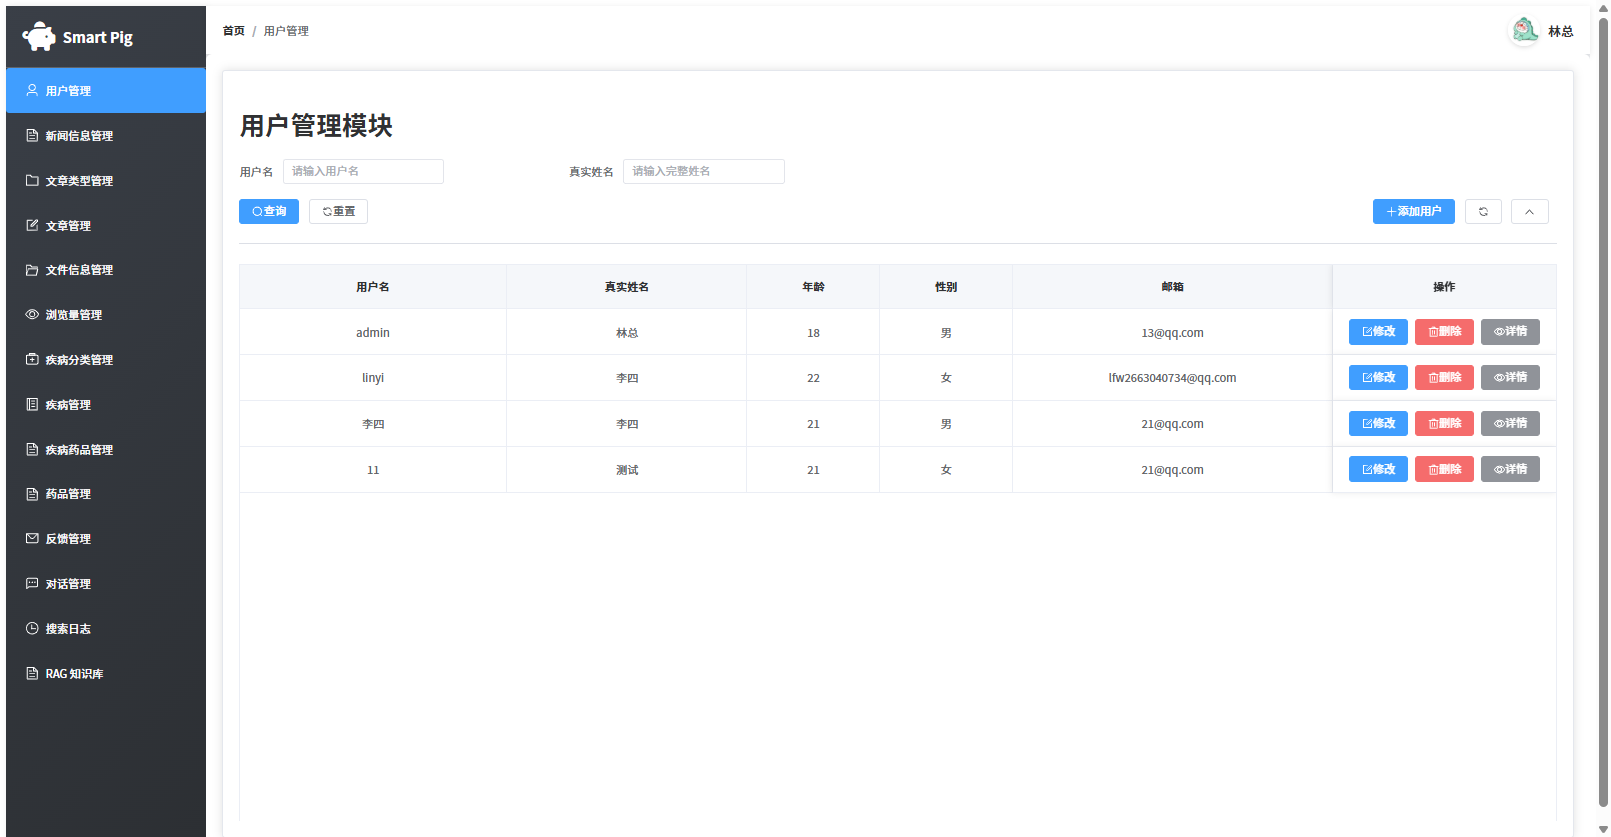Open 疾病药品管理 in the sidebar
Viewport: 1611px width, 837px height.
pyautogui.click(x=106, y=449)
